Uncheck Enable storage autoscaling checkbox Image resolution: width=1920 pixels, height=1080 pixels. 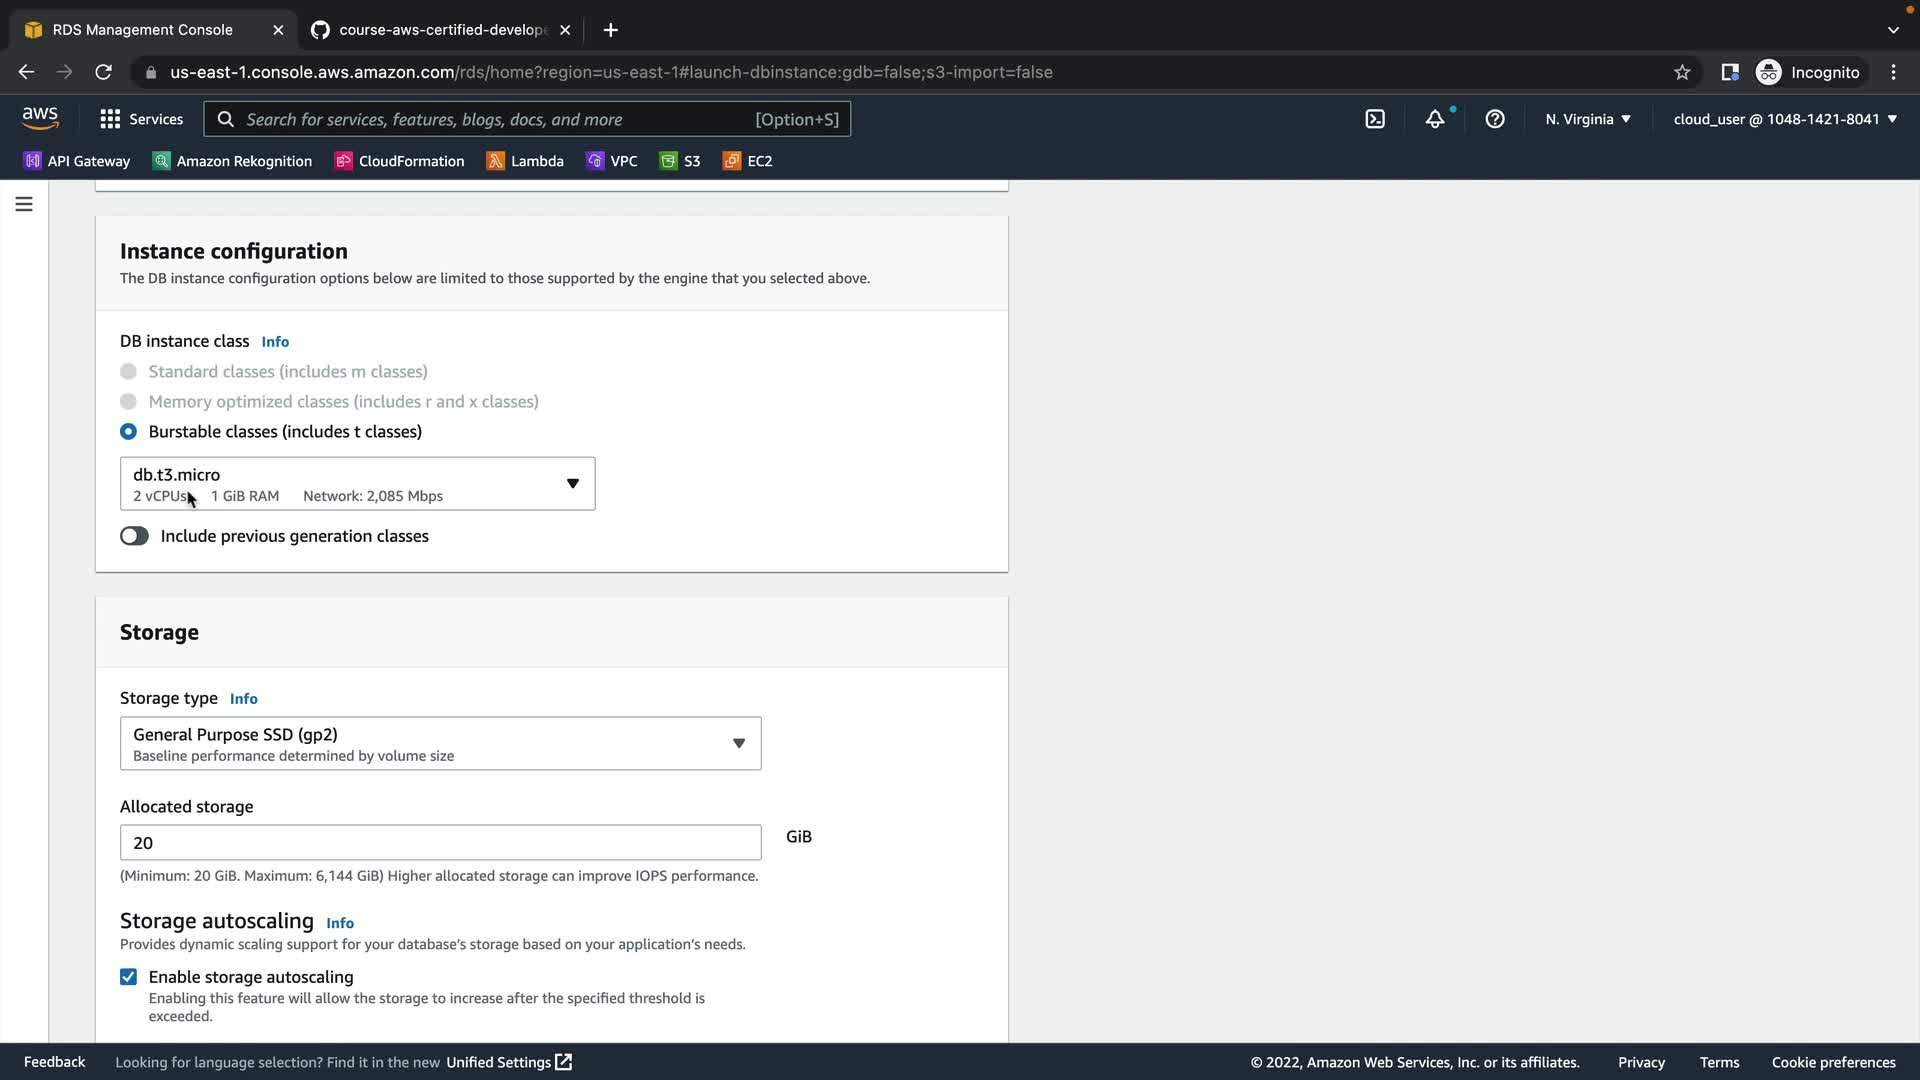click(129, 977)
